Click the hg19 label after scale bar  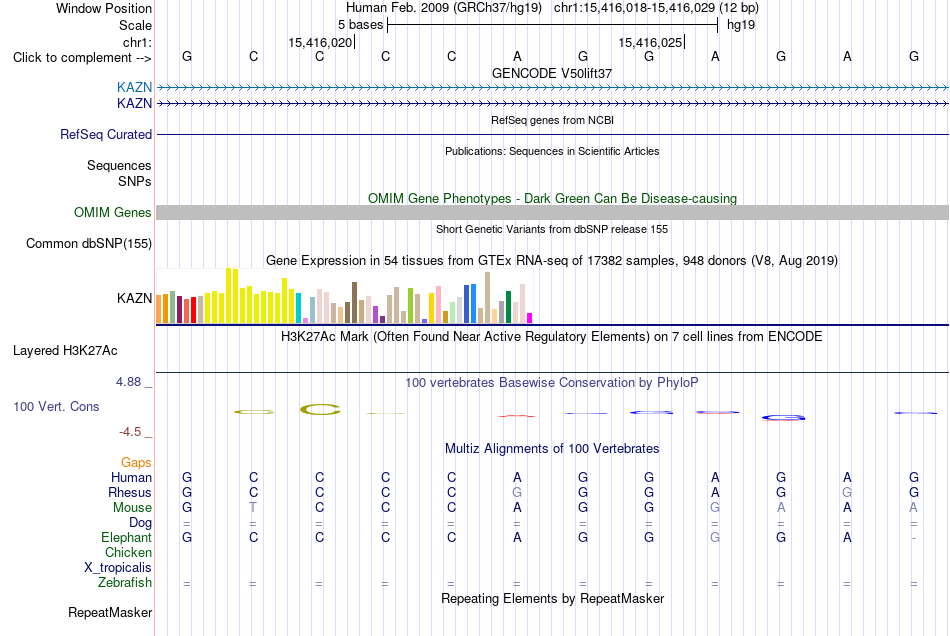coord(741,25)
